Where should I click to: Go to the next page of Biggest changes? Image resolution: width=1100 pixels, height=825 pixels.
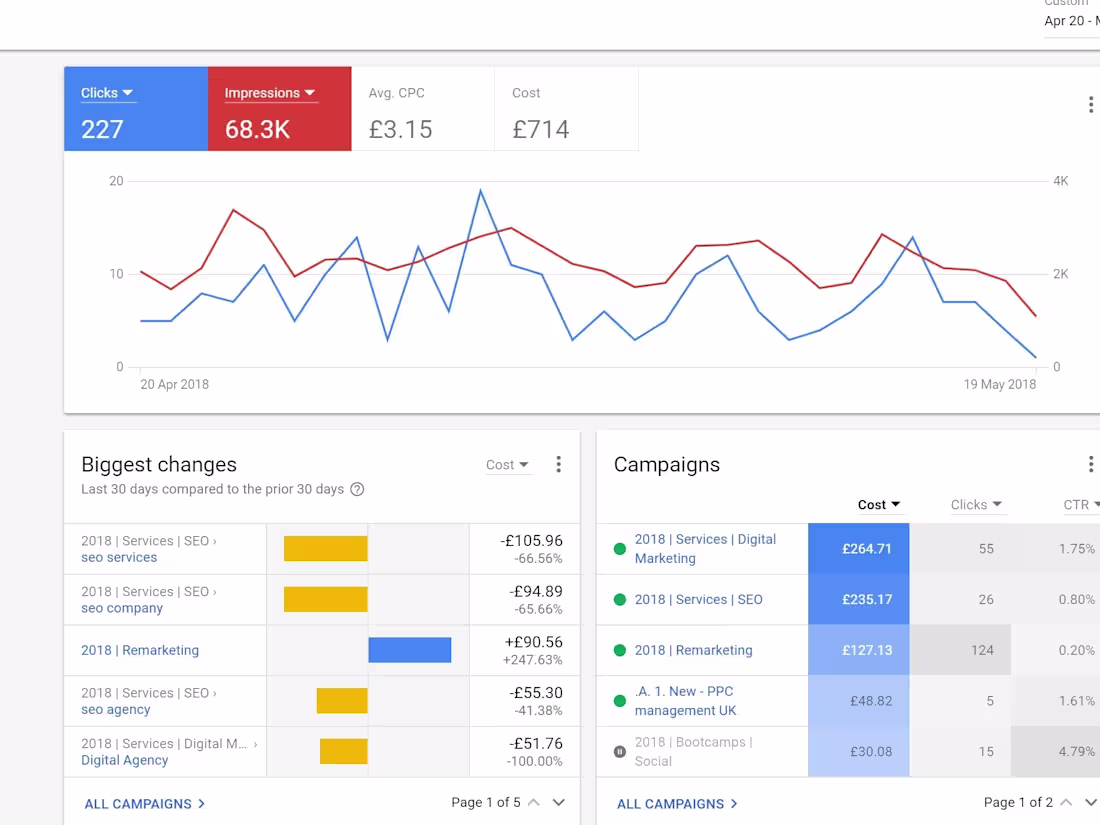point(559,802)
